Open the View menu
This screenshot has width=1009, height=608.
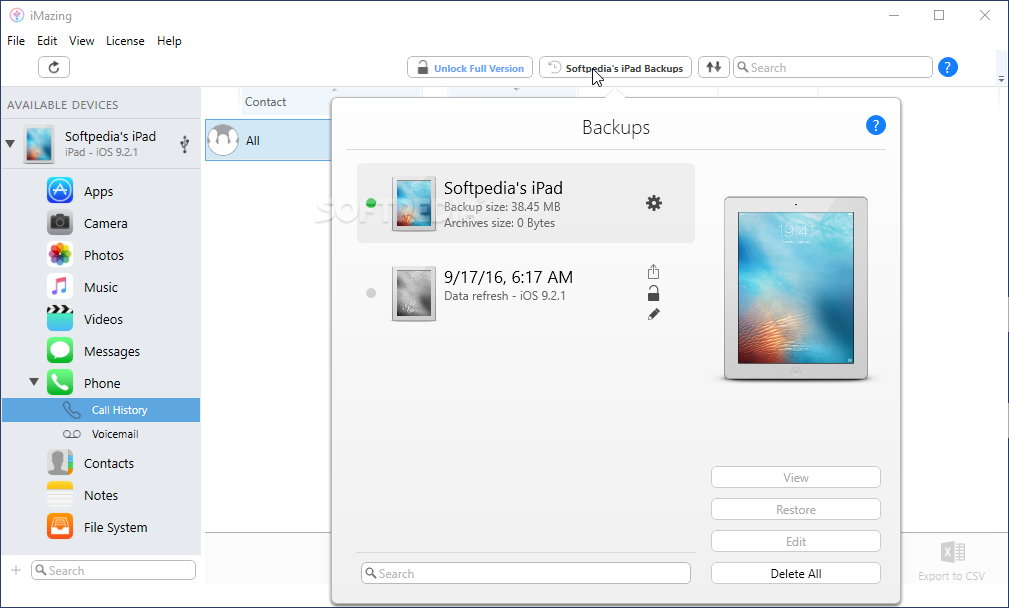point(82,41)
